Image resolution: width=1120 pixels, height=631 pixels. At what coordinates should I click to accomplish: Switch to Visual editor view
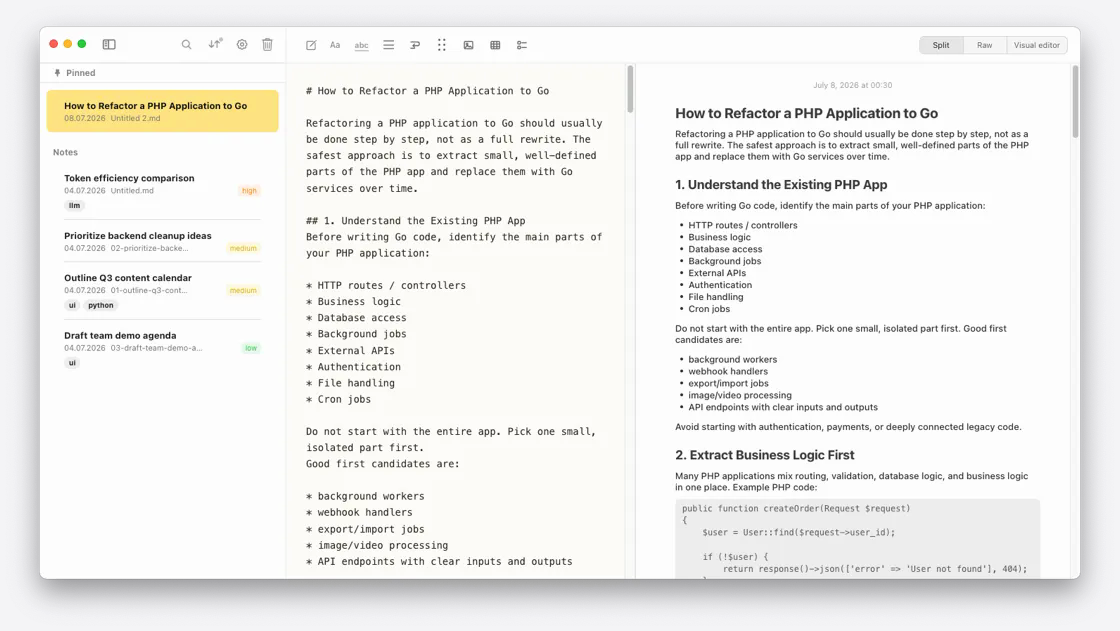point(1036,45)
